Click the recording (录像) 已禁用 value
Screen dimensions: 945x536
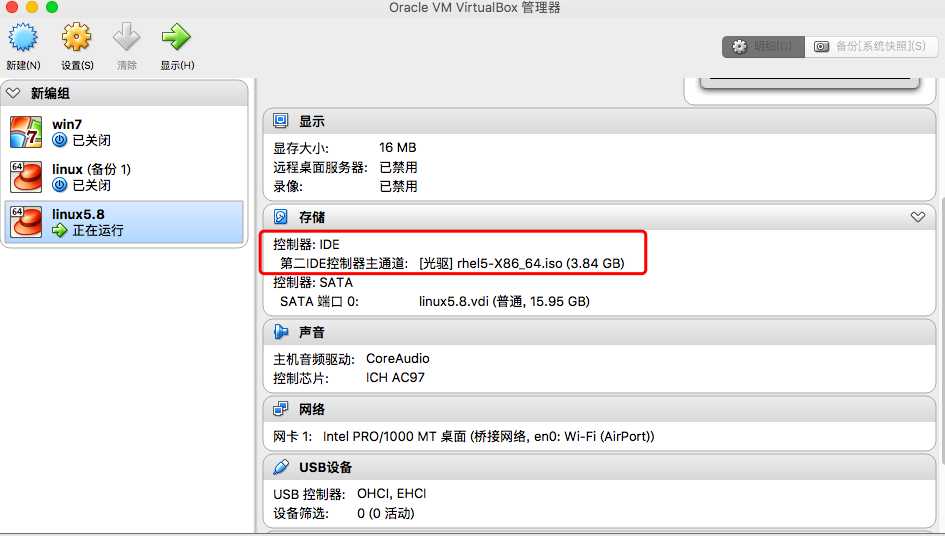[x=398, y=186]
